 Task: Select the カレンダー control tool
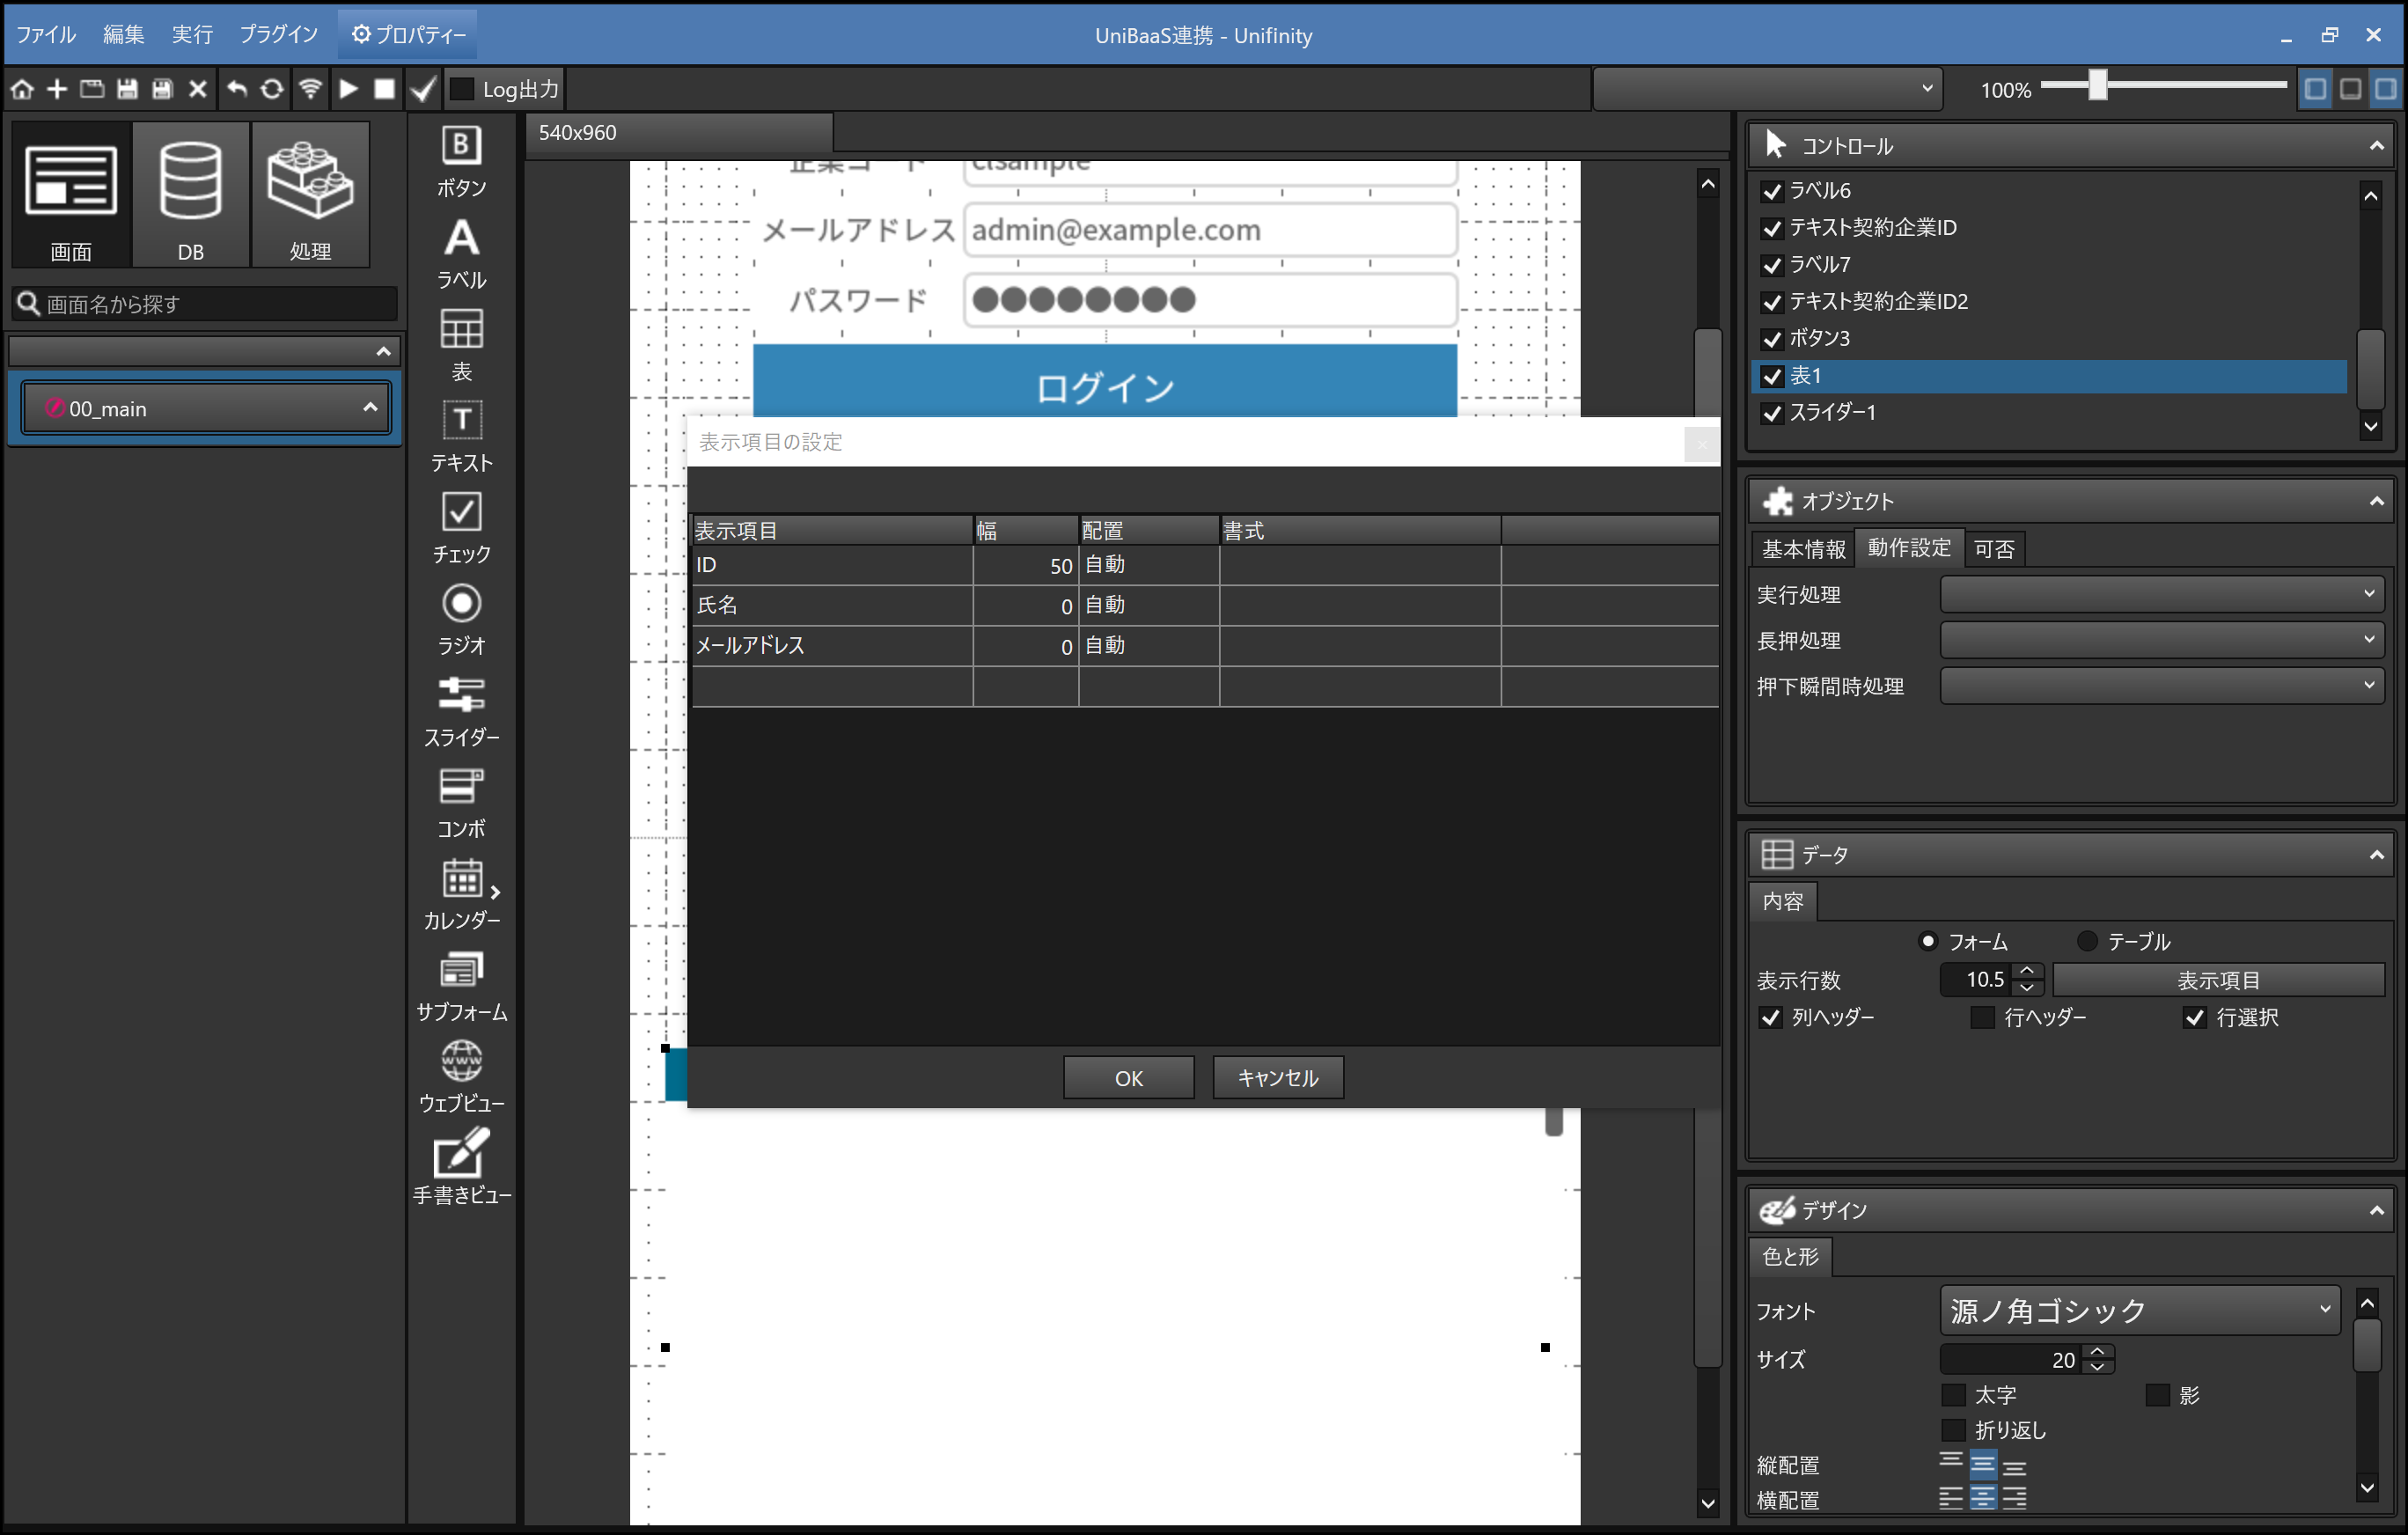[461, 892]
